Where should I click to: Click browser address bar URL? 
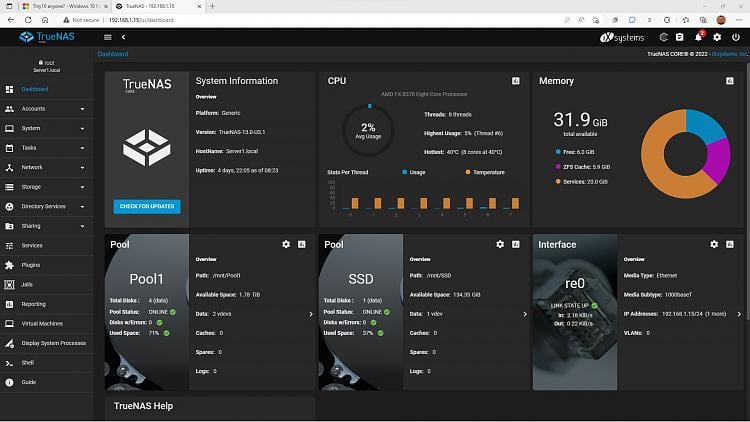click(141, 20)
